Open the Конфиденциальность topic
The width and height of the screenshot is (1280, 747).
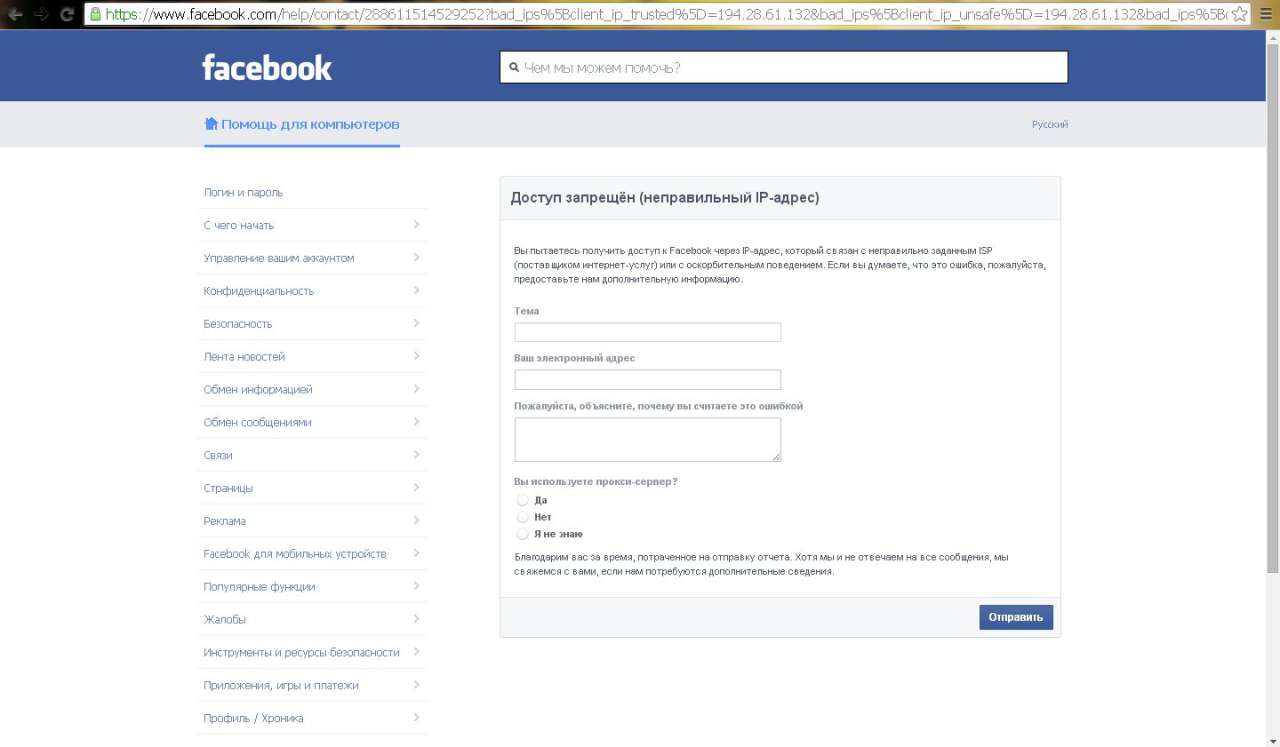pyautogui.click(x=258, y=291)
